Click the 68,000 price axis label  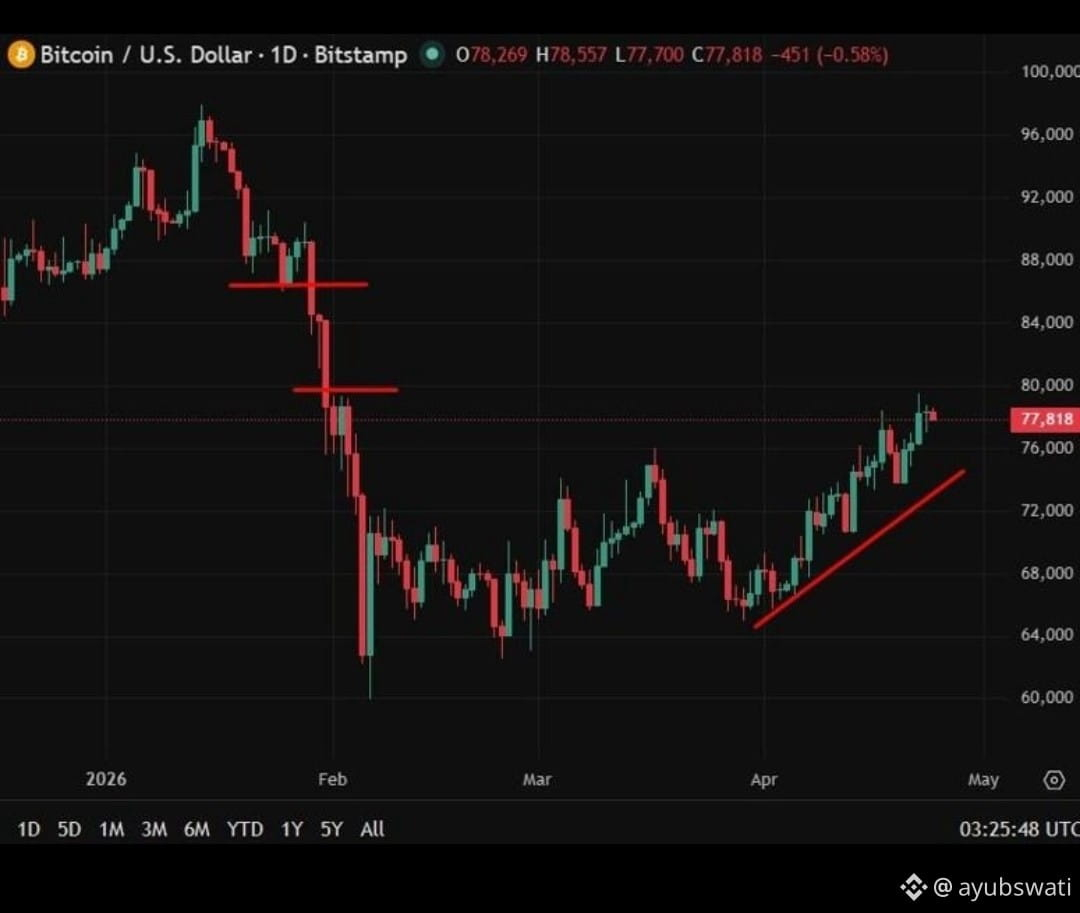pos(1047,573)
